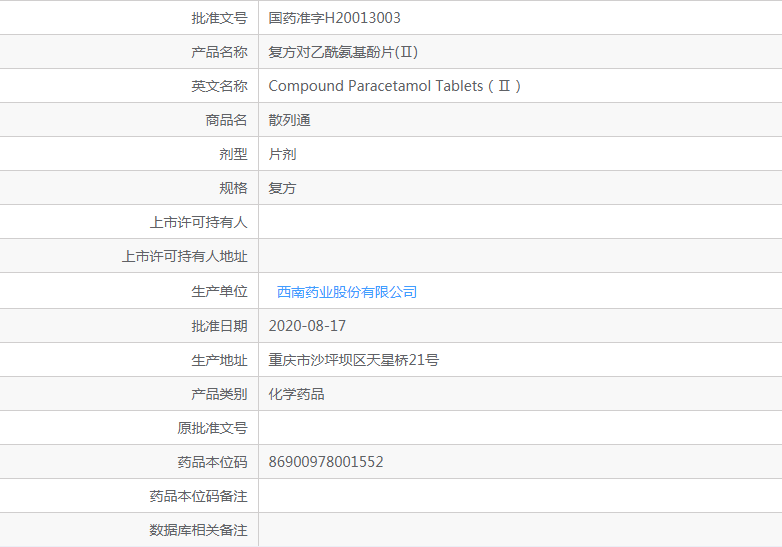The image size is (782, 547).
Task: Click the 上市许可持有人 row label
Action: click(x=198, y=222)
